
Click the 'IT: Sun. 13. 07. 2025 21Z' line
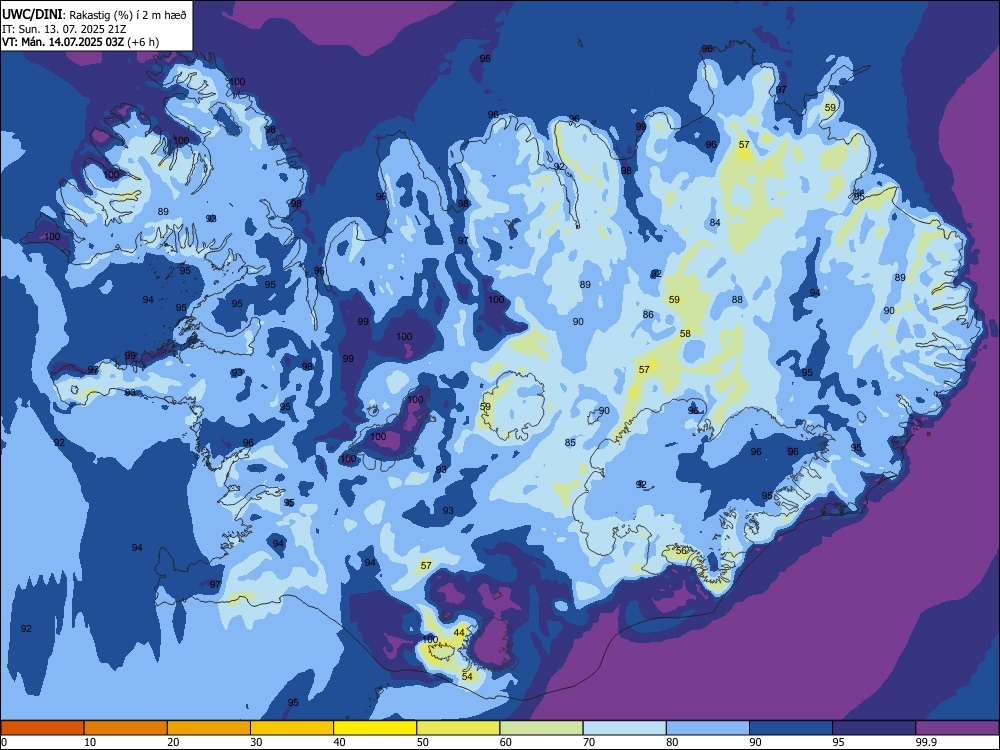tap(64, 29)
